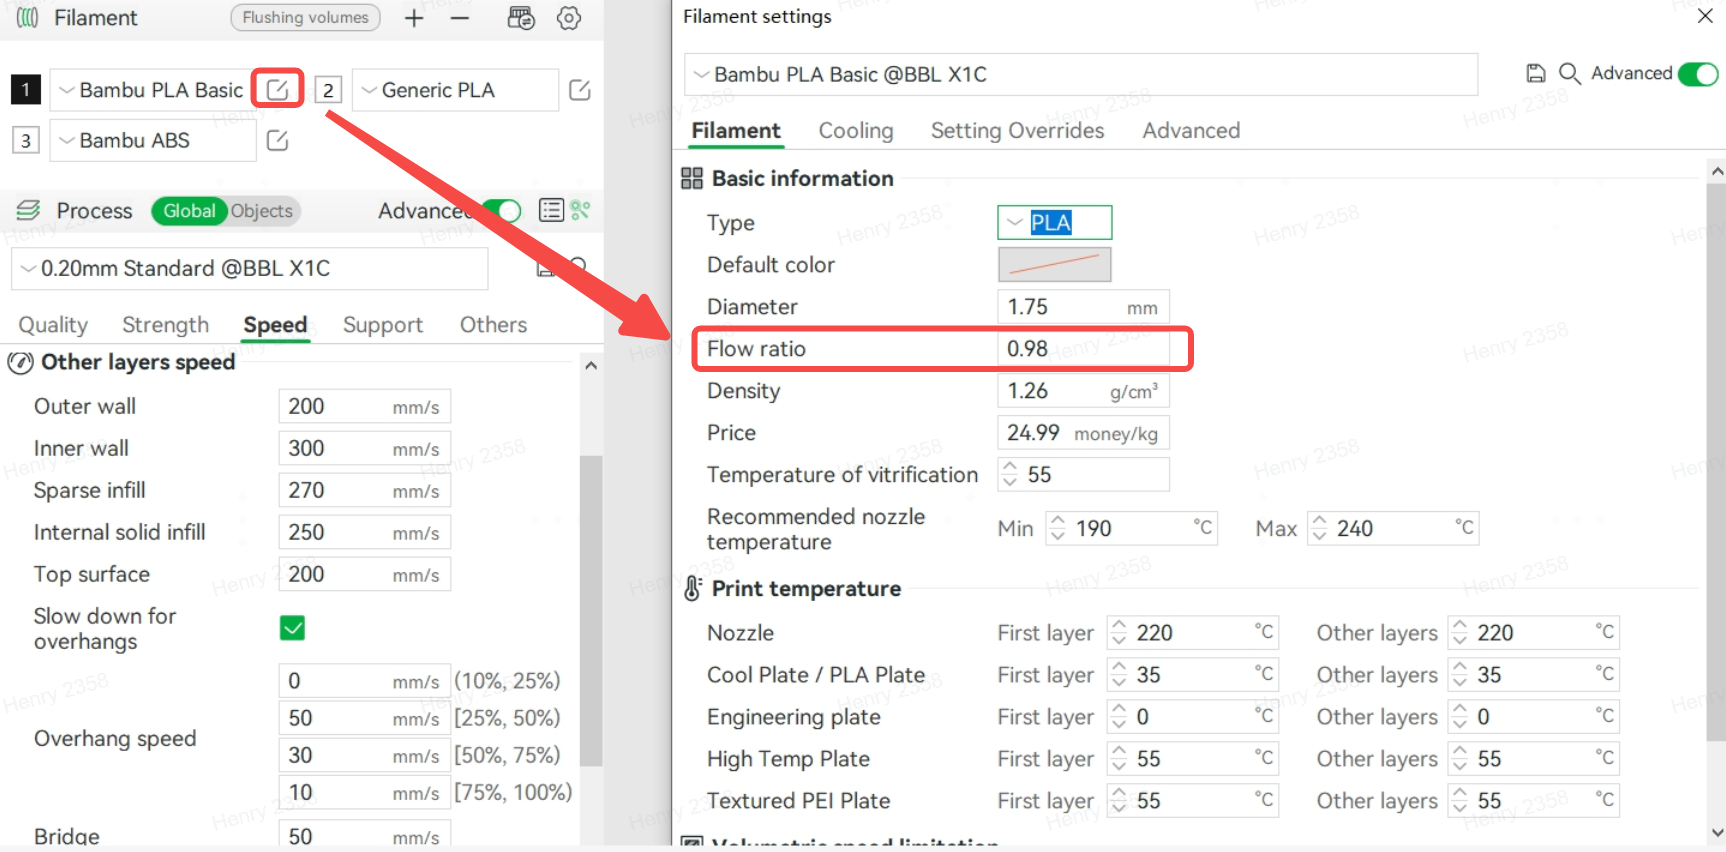Toggle Advanced switch in Filament settings
This screenshot has width=1726, height=852.
[x=1698, y=73]
